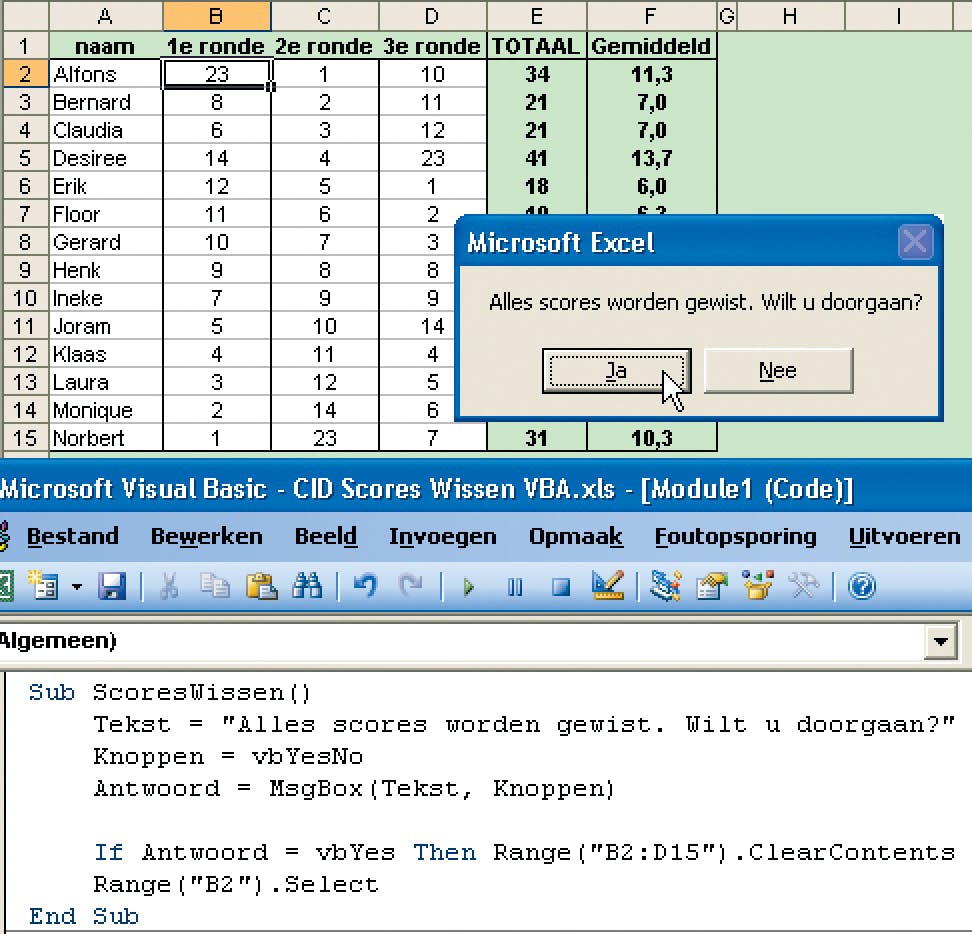Image resolution: width=972 pixels, height=934 pixels.
Task: Close the Microsoft Excel message box
Action: tap(916, 242)
